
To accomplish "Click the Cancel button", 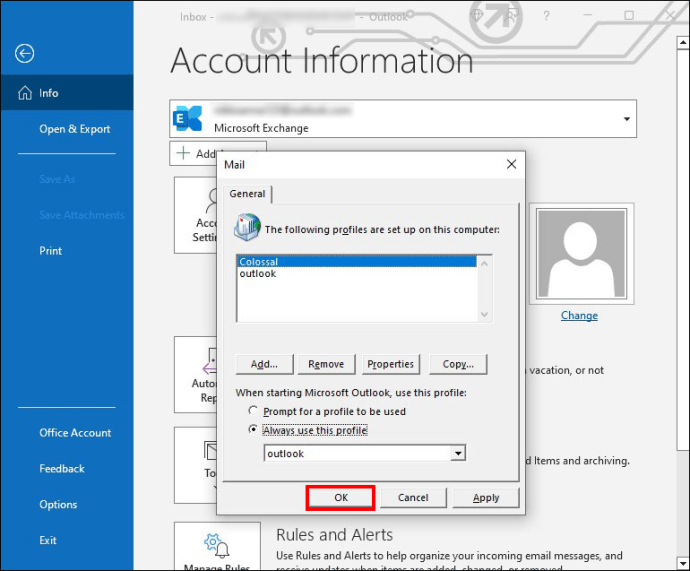I will pyautogui.click(x=413, y=498).
